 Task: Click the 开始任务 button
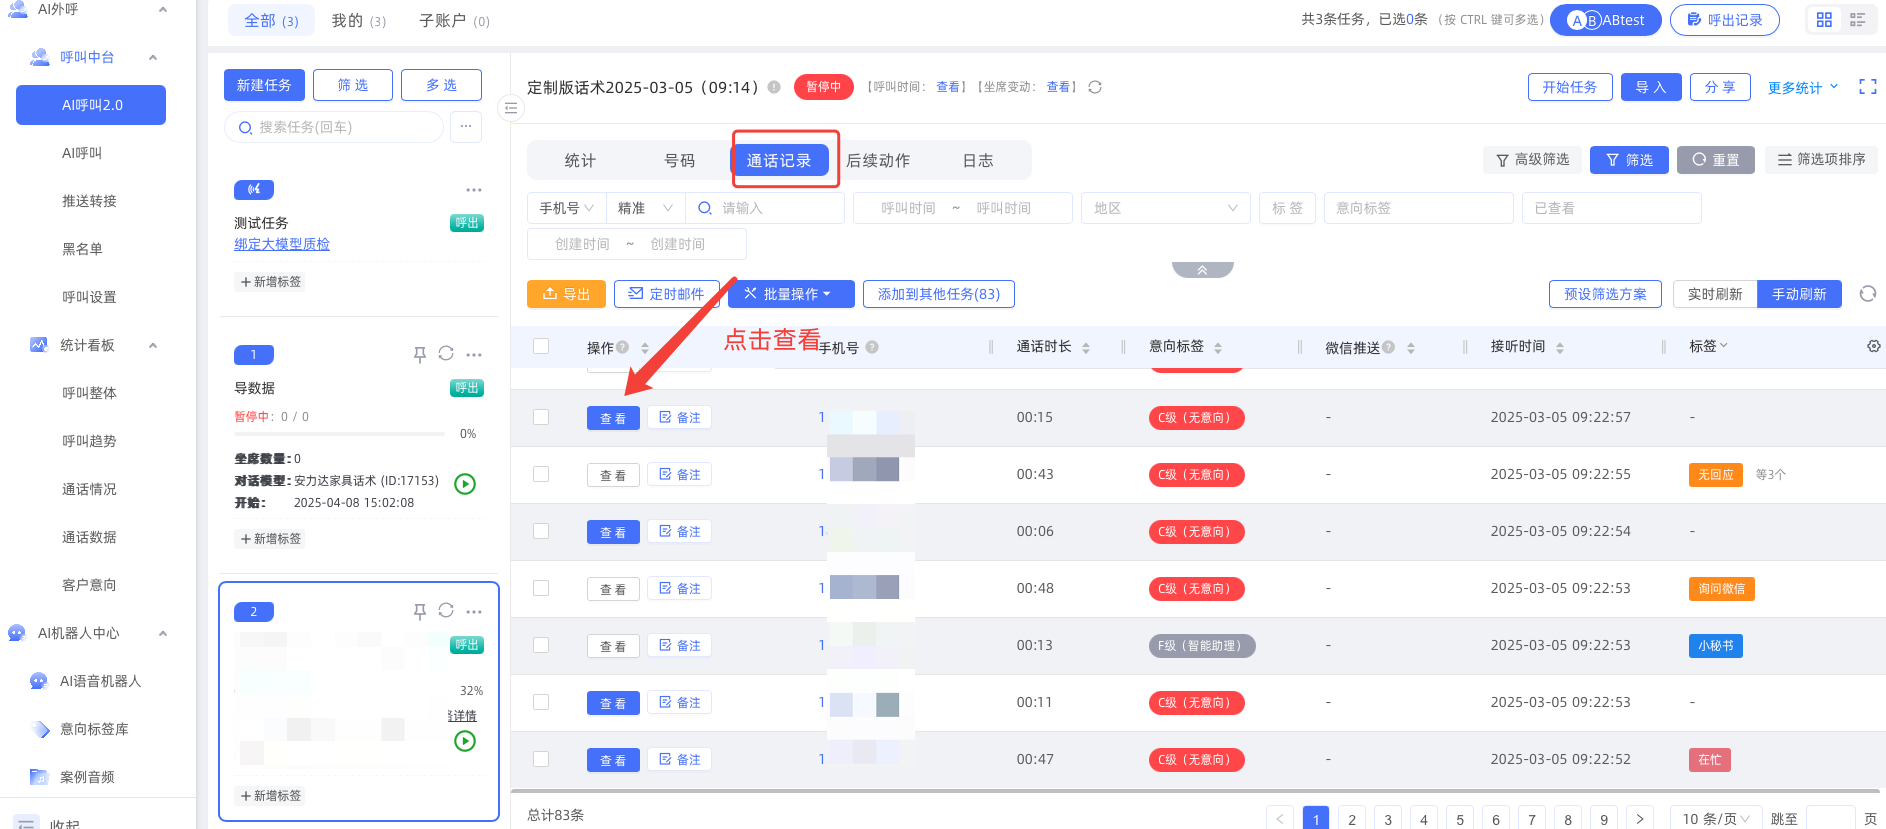(x=1570, y=87)
